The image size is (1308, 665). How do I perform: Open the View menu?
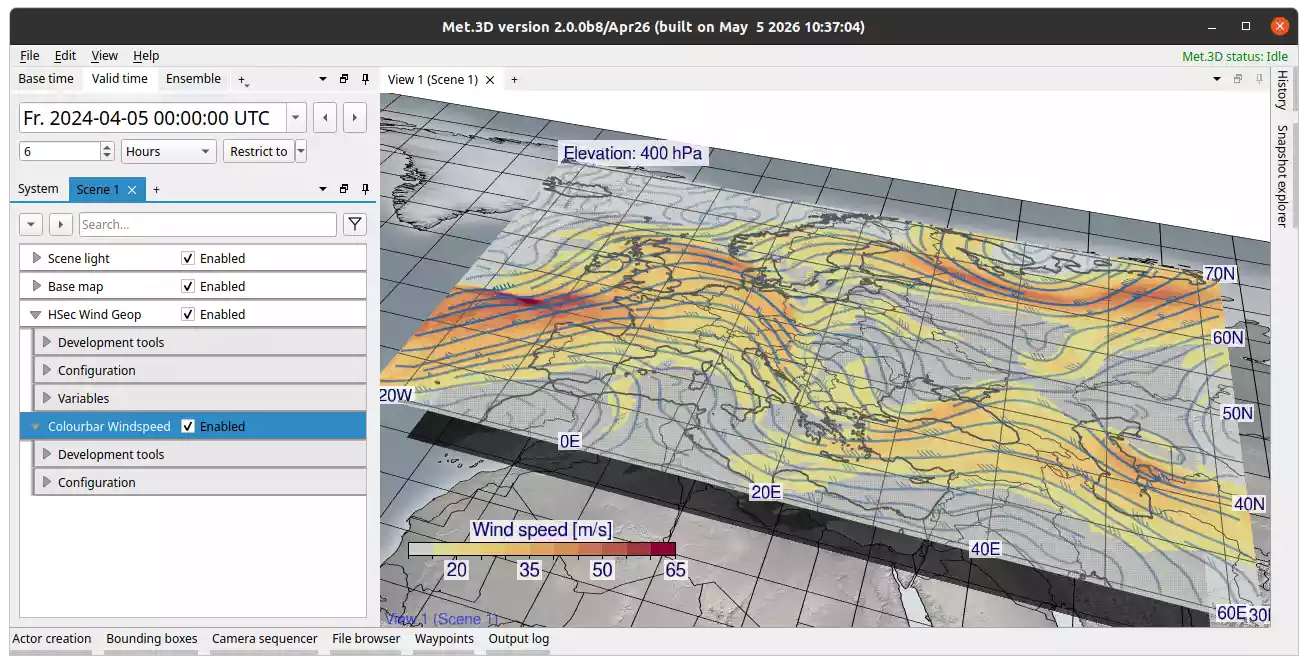pyautogui.click(x=104, y=56)
